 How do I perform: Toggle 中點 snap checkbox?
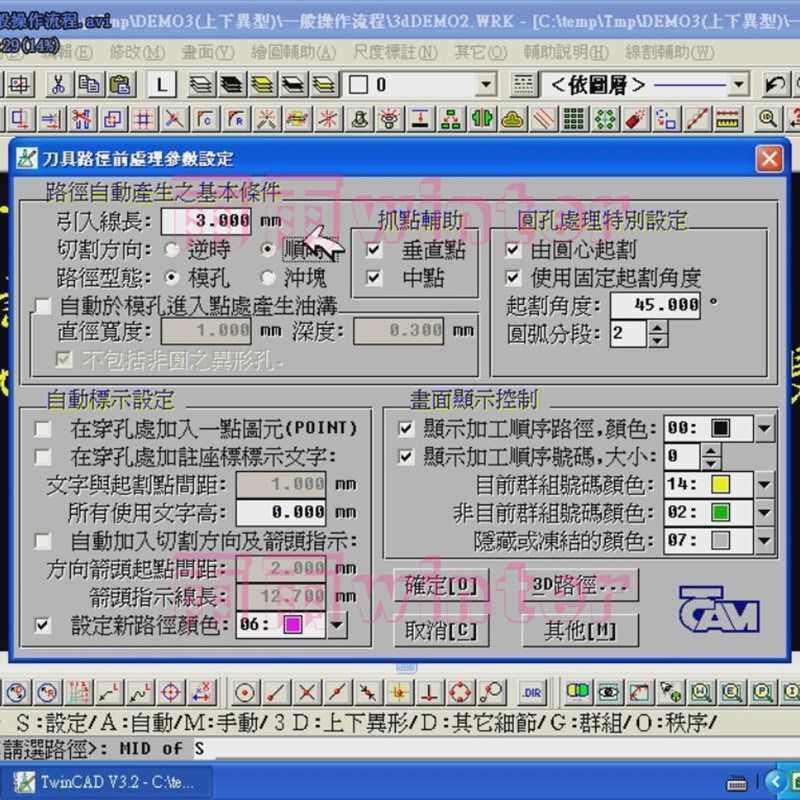(x=374, y=278)
